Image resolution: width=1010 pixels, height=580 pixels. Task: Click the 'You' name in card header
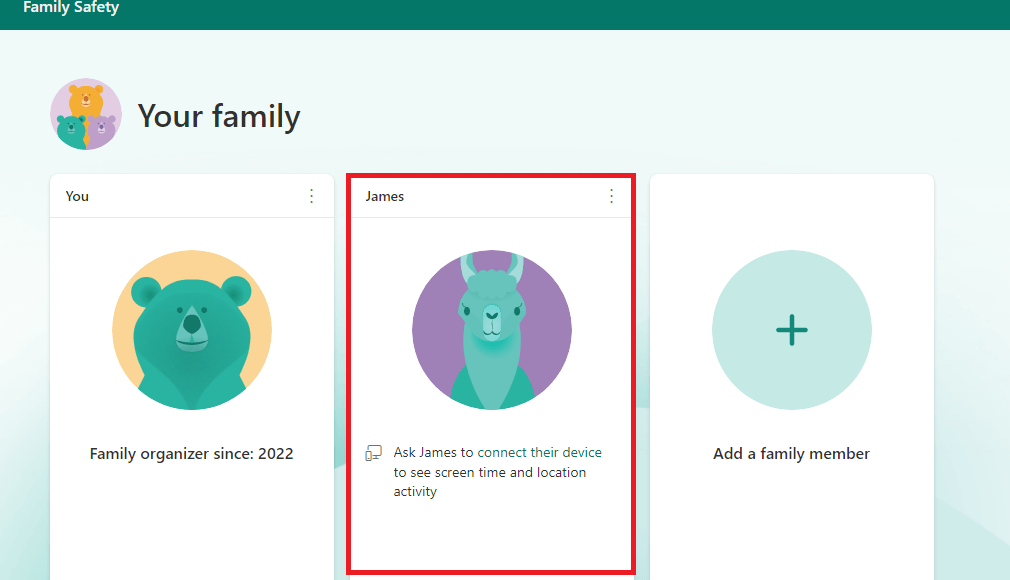click(77, 196)
